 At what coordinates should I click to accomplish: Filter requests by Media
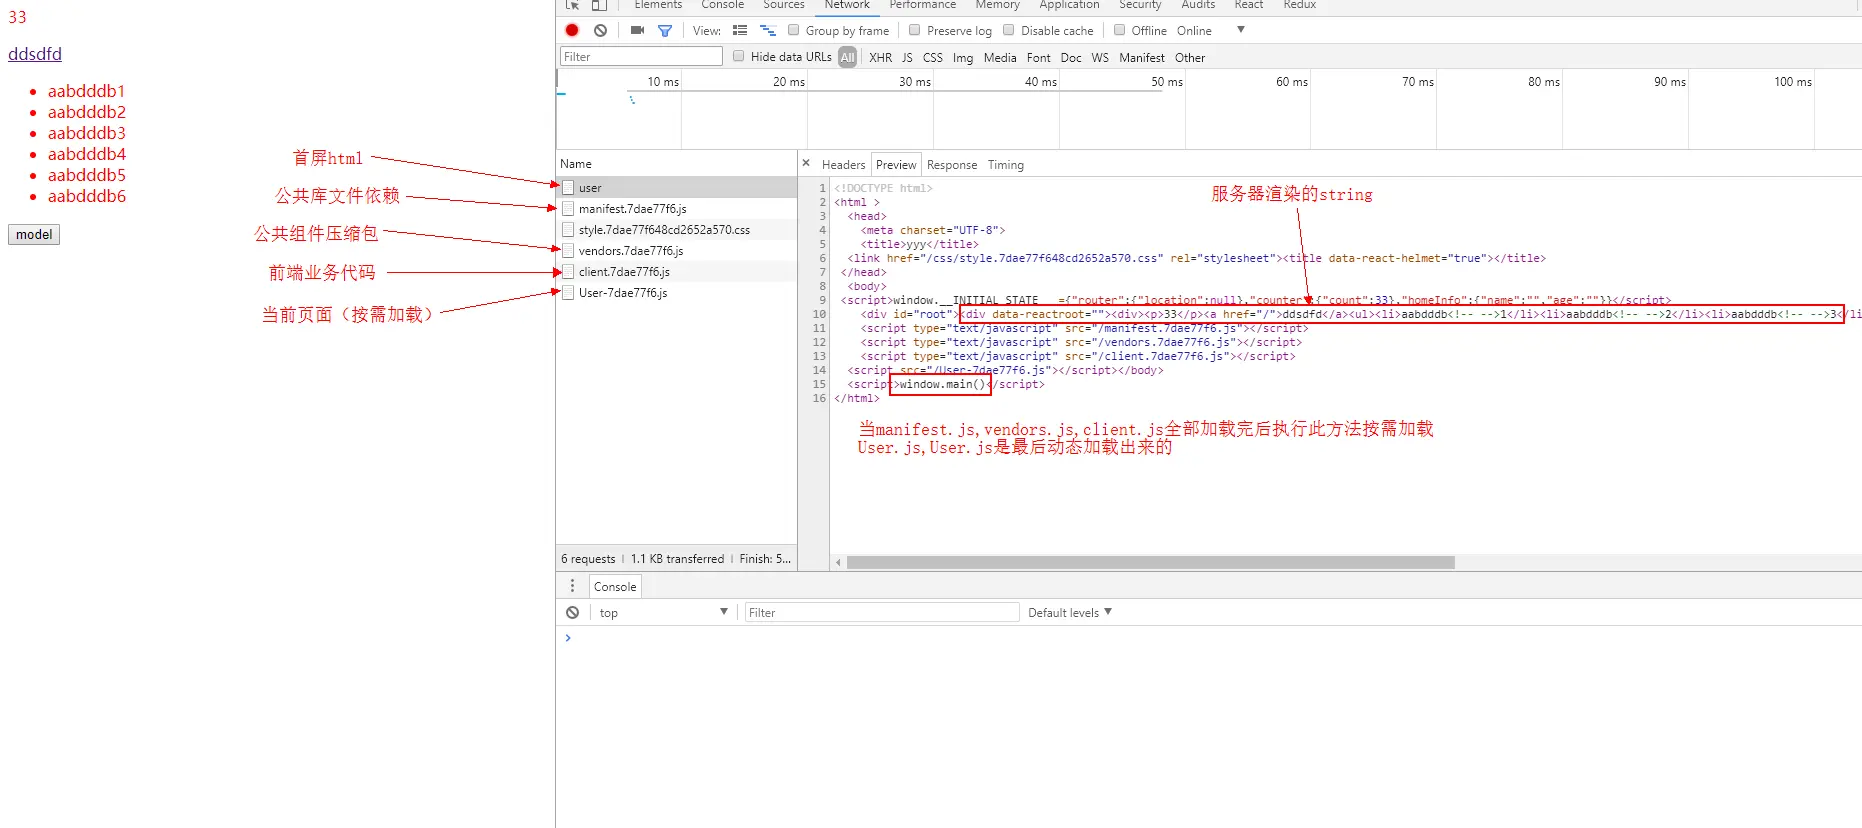(1000, 57)
